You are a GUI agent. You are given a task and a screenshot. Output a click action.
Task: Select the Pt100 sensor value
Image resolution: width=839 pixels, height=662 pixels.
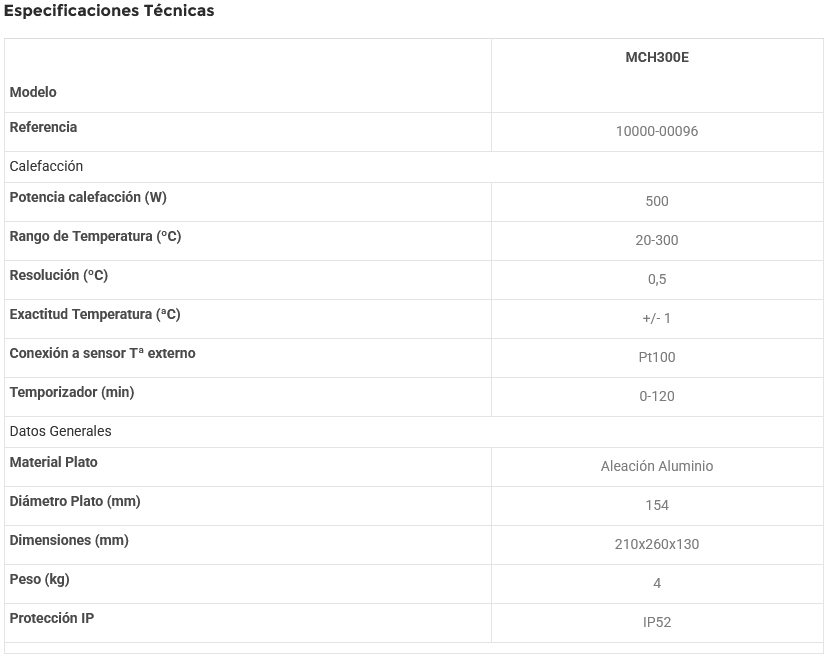point(657,357)
